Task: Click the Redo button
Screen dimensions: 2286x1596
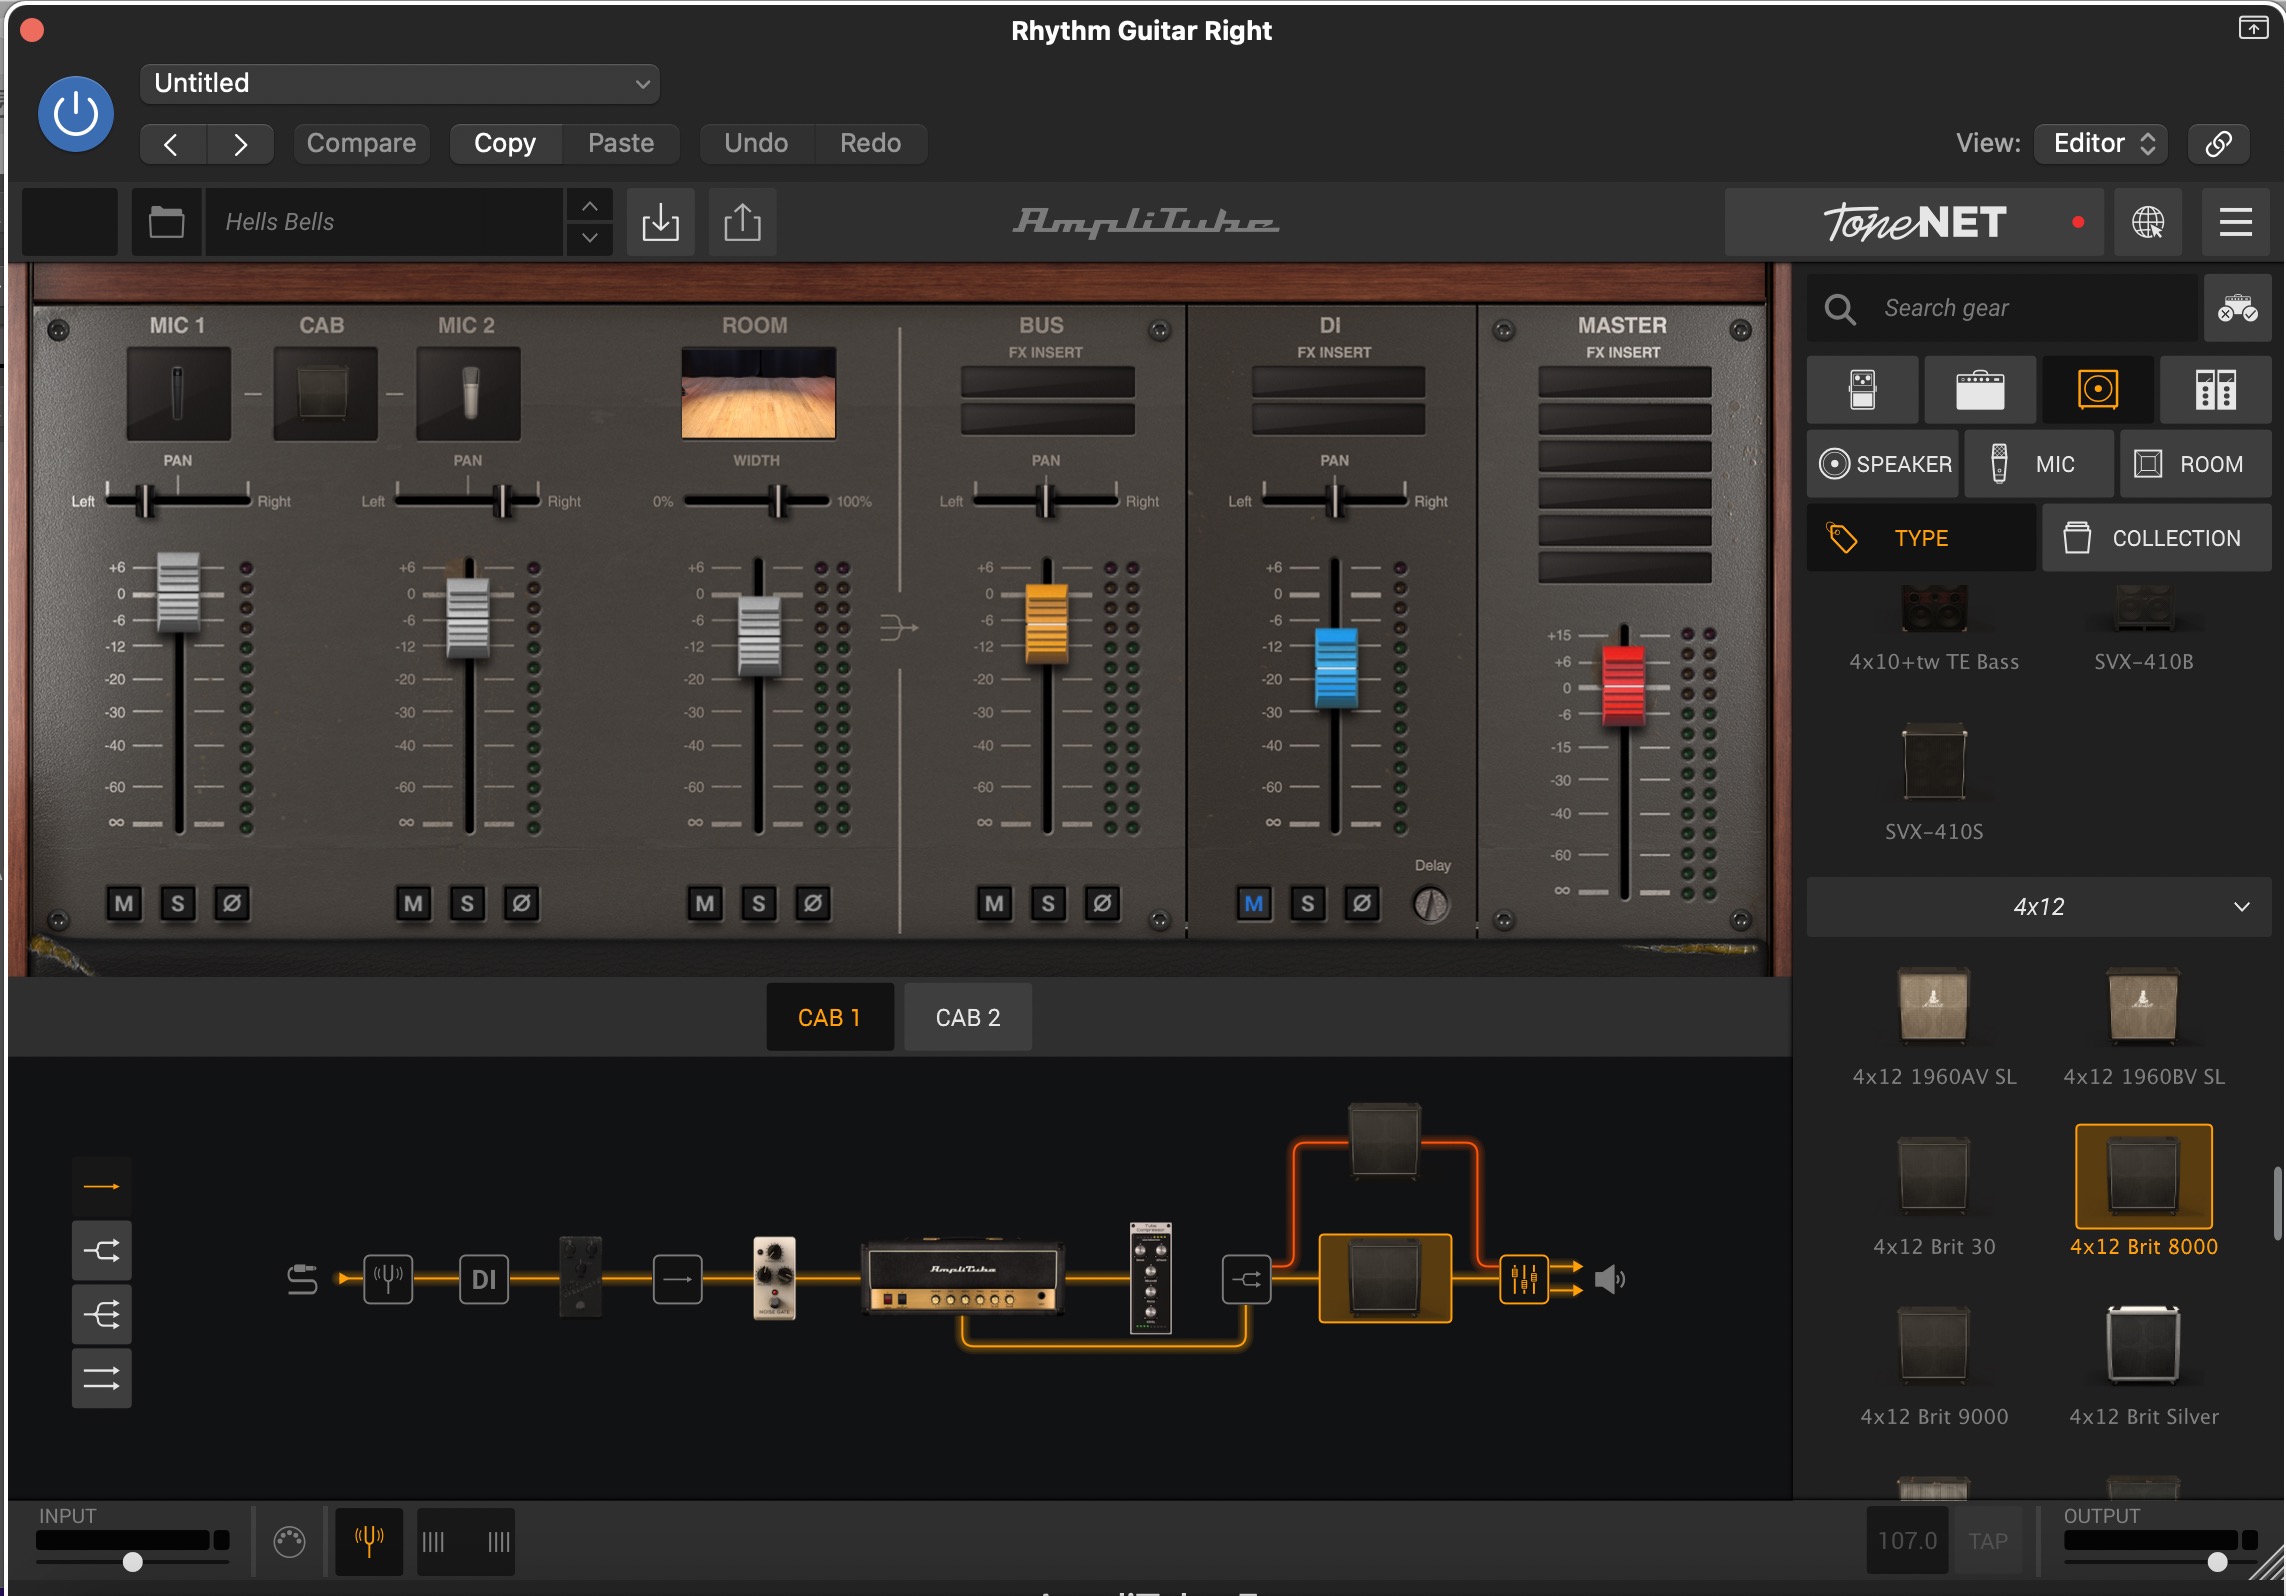Action: [870, 144]
